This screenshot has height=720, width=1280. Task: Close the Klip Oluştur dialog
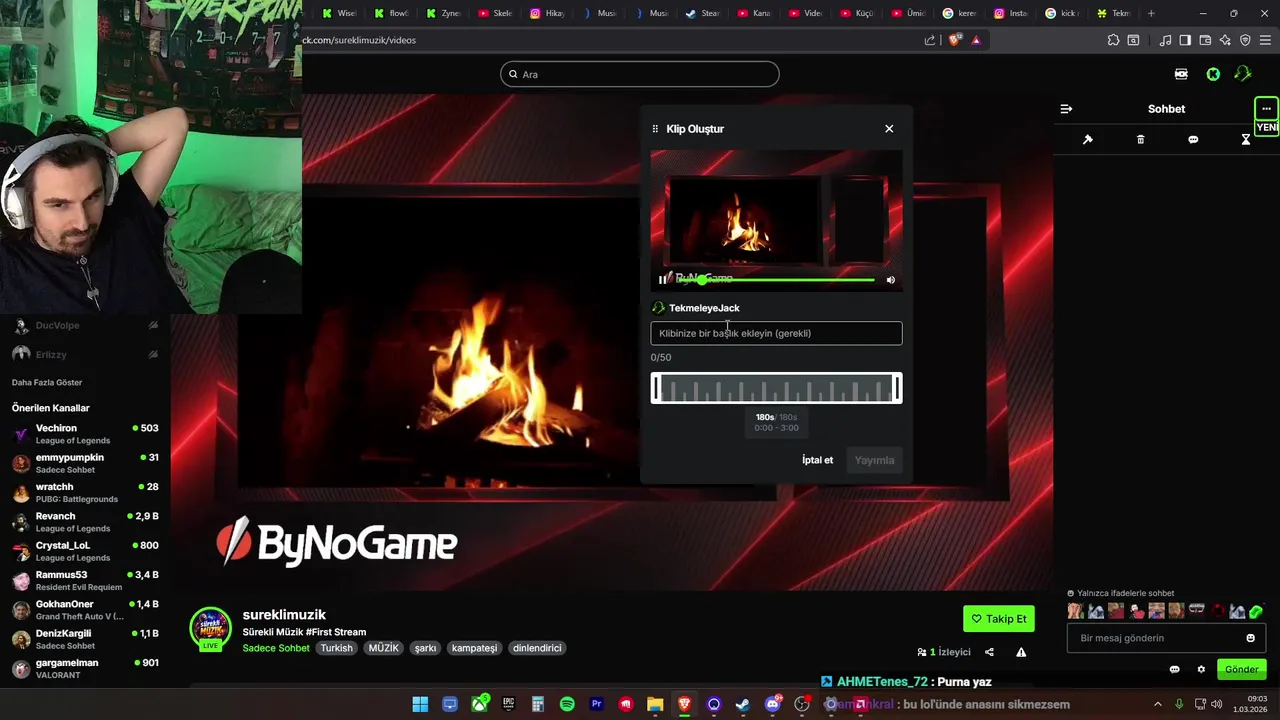pyautogui.click(x=889, y=129)
